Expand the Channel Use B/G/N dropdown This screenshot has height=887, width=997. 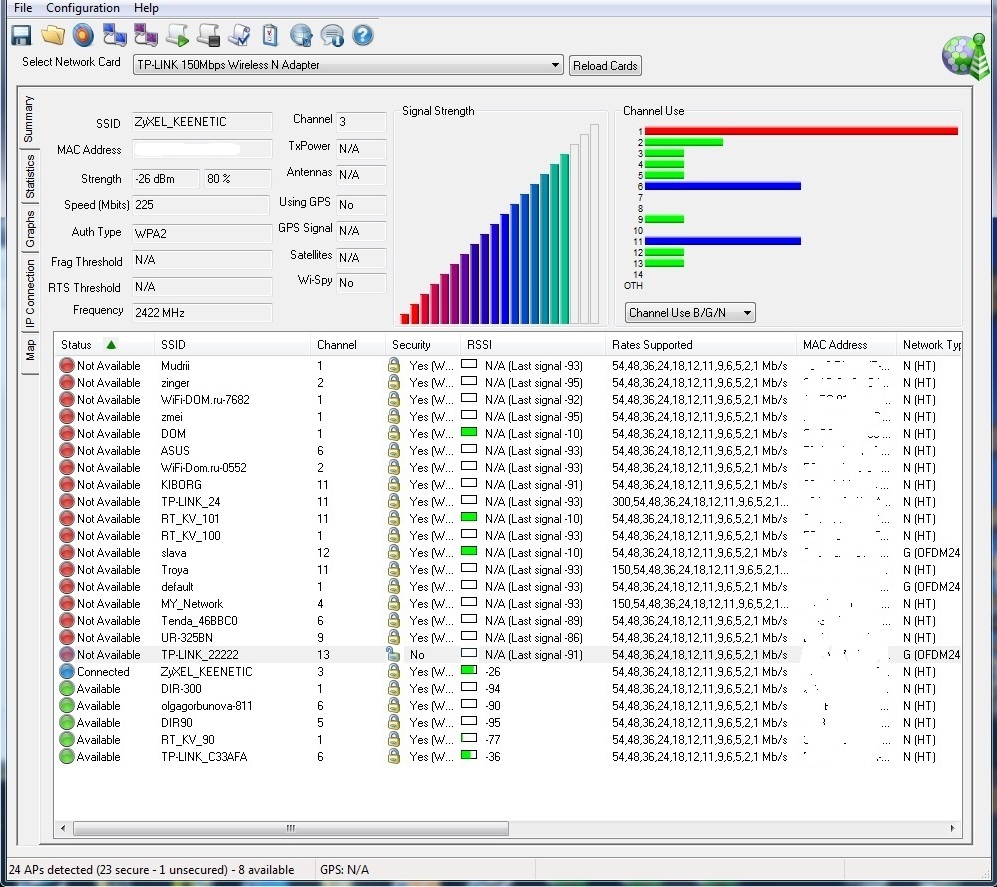pyautogui.click(x=690, y=313)
